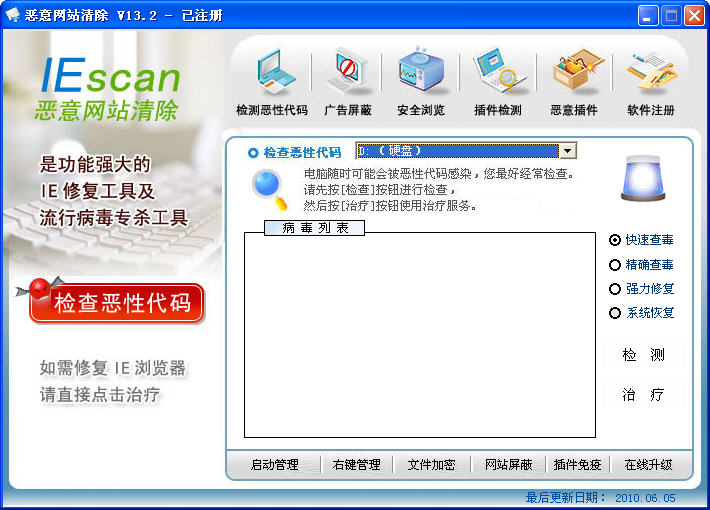The width and height of the screenshot is (710, 510).
Task: Enable the 强力修复 strong repair option
Action: click(x=616, y=289)
